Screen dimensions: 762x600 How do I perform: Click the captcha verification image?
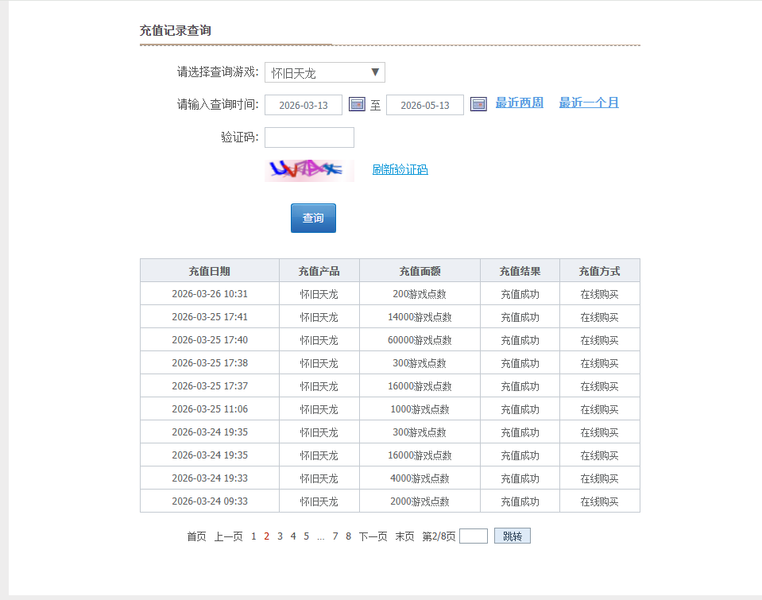(309, 170)
